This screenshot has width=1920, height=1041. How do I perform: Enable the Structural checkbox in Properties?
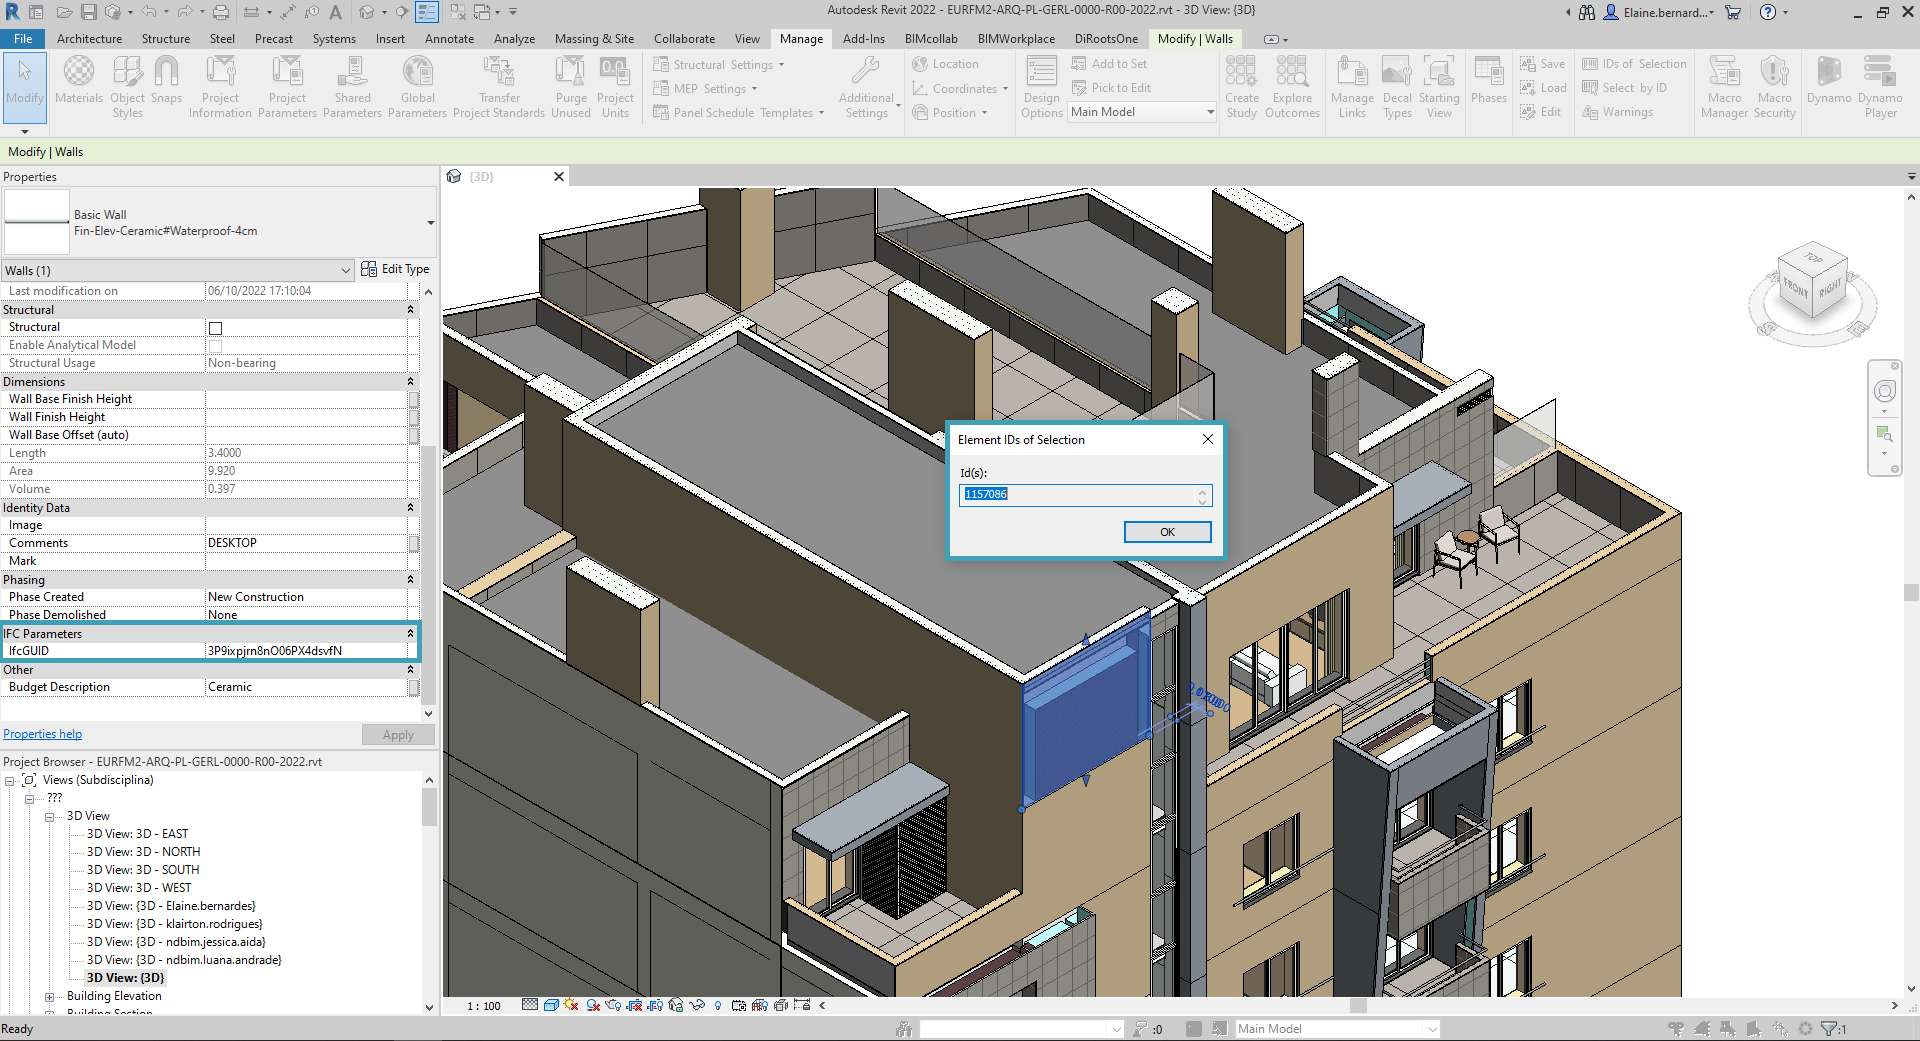pos(215,327)
